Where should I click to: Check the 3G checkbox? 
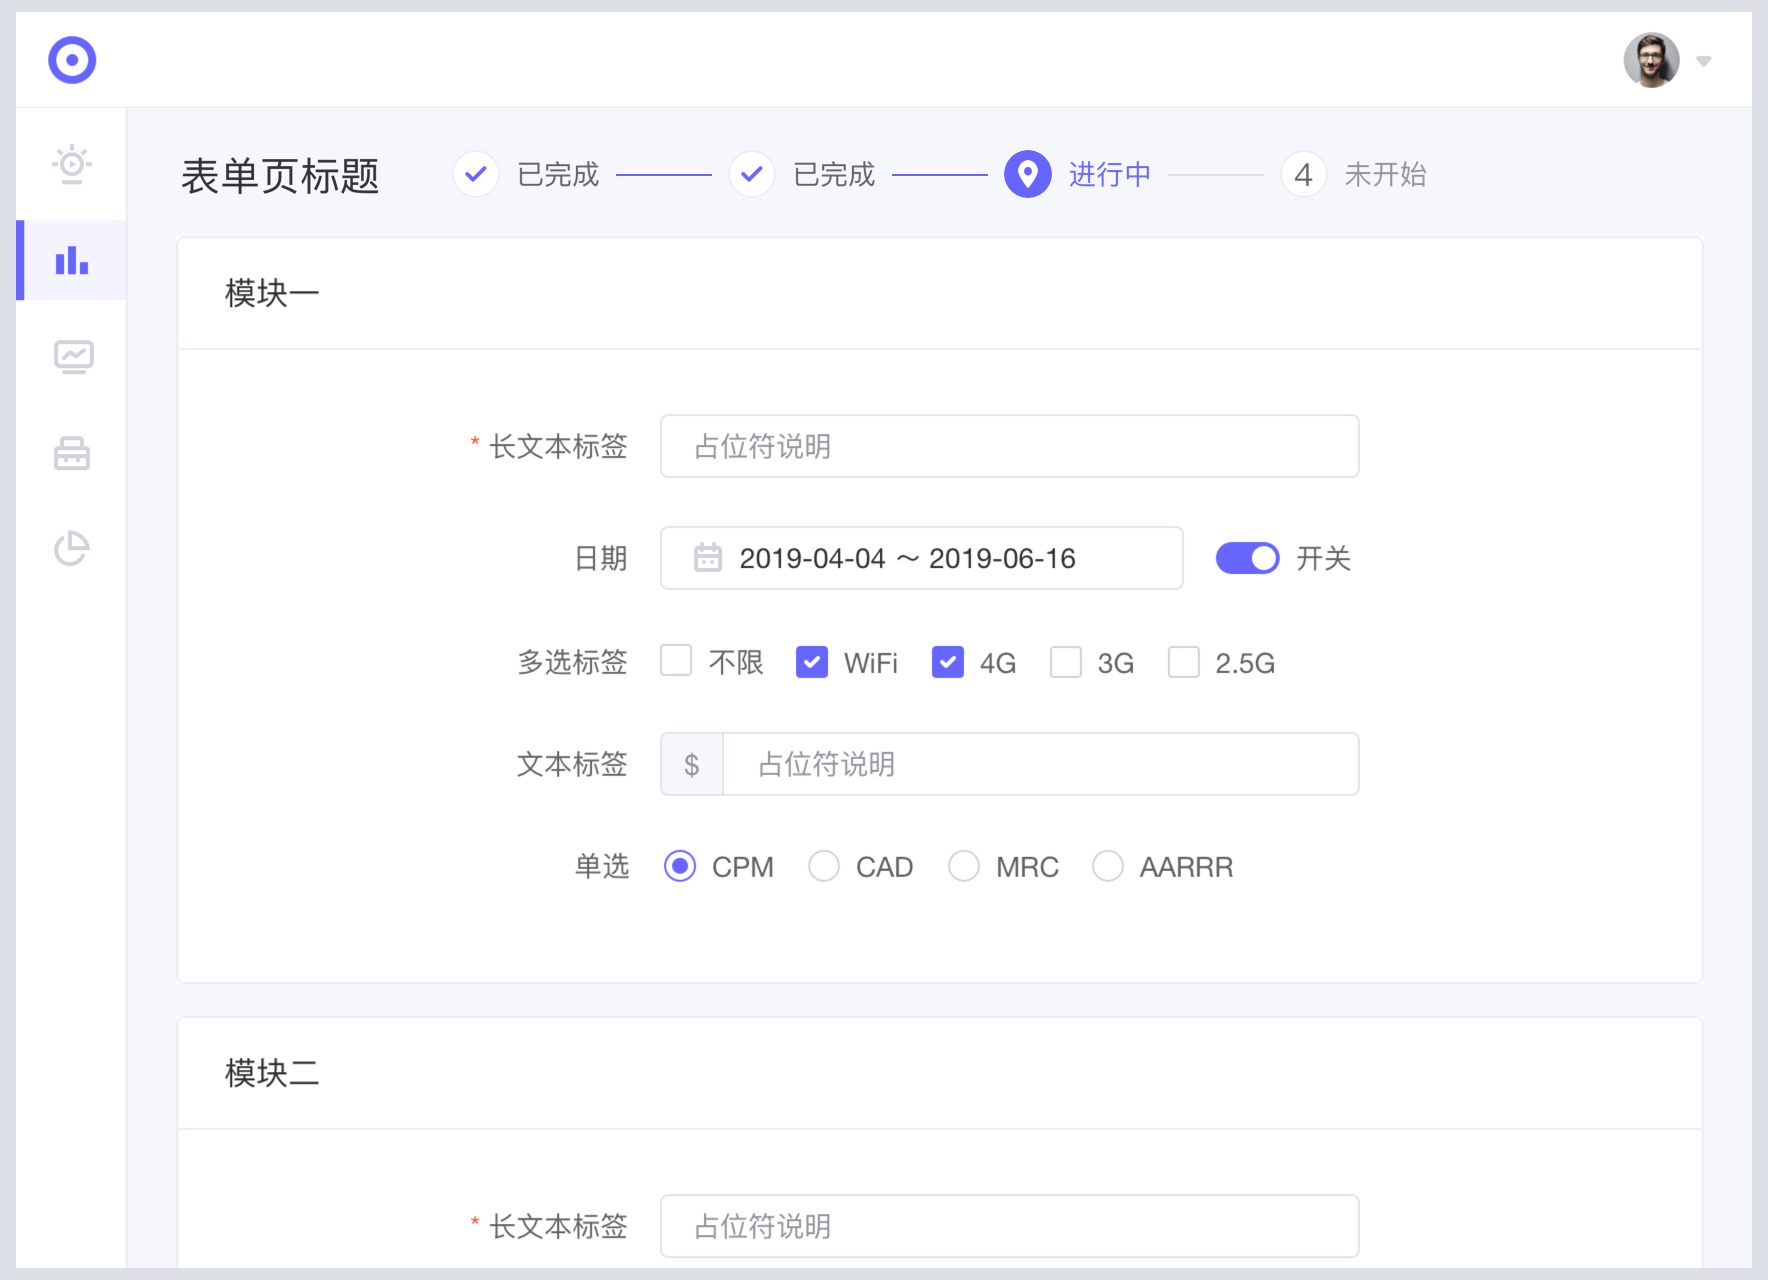click(1066, 661)
